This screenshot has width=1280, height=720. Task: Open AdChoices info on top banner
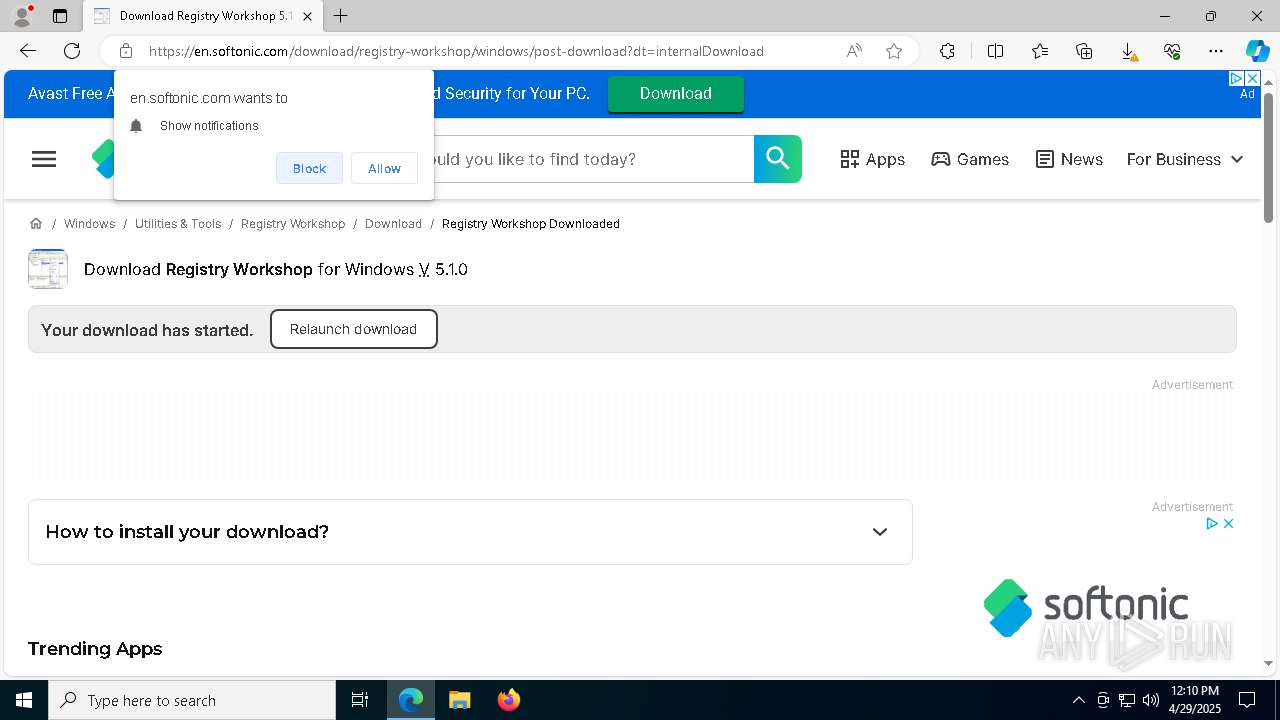coord(1236,78)
